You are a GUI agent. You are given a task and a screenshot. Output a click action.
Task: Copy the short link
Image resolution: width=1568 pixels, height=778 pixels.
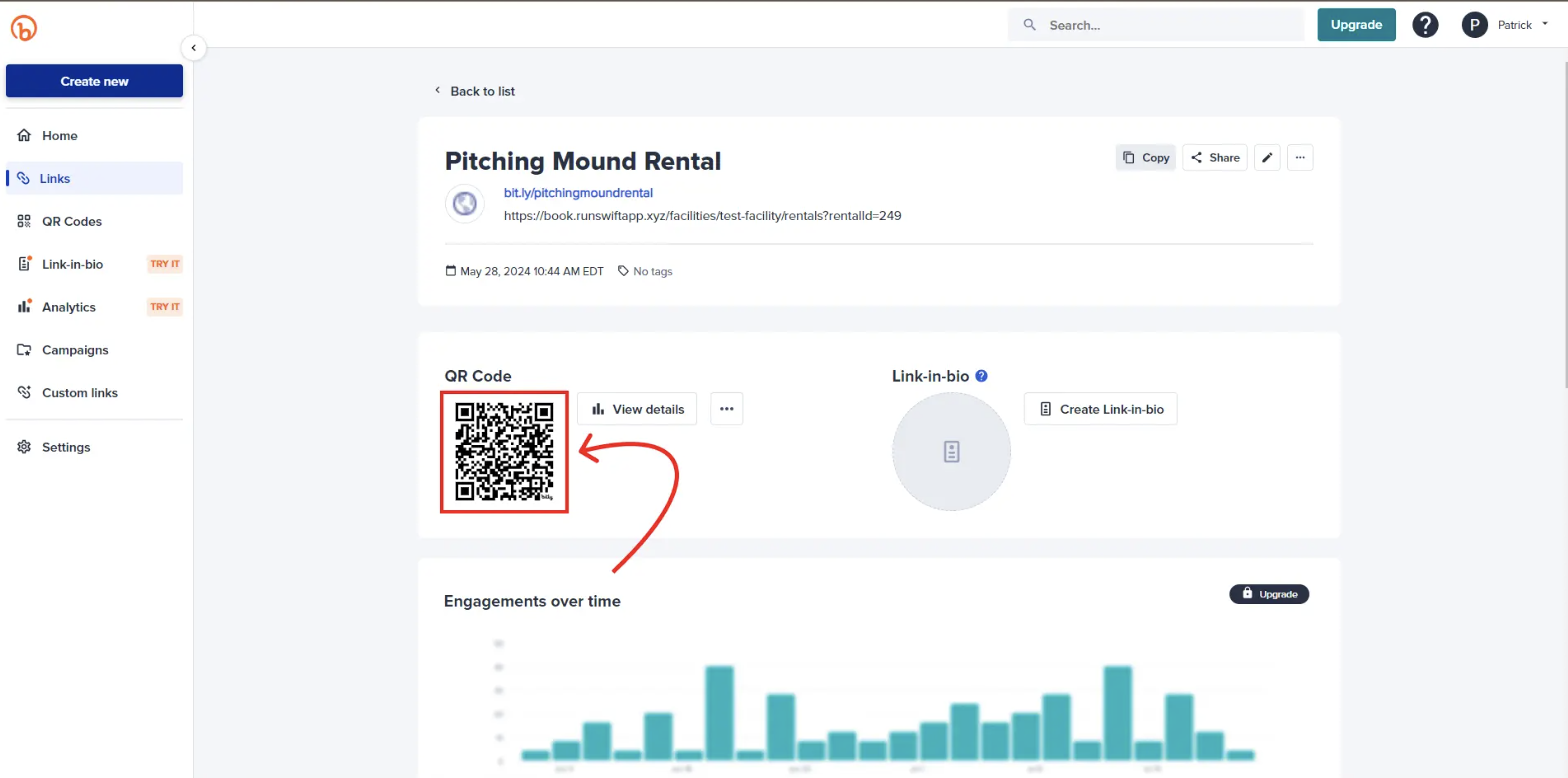click(1146, 157)
